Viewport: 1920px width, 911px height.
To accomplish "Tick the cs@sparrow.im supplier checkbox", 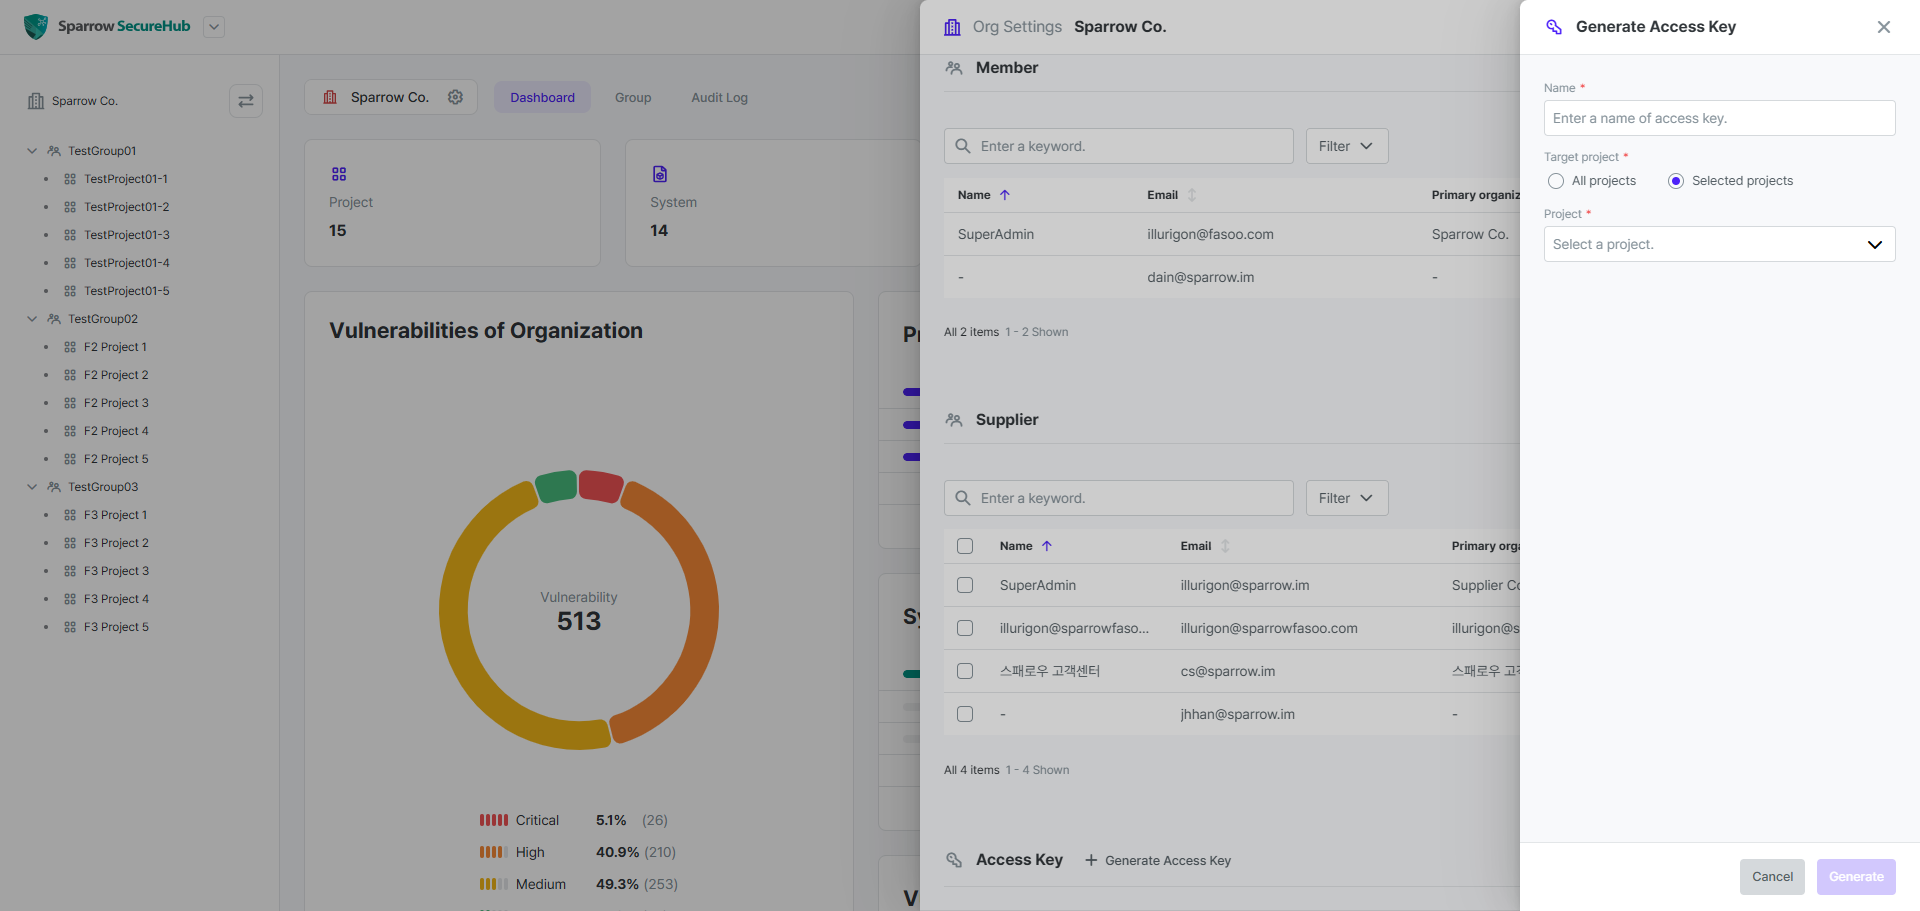I will coord(965,671).
